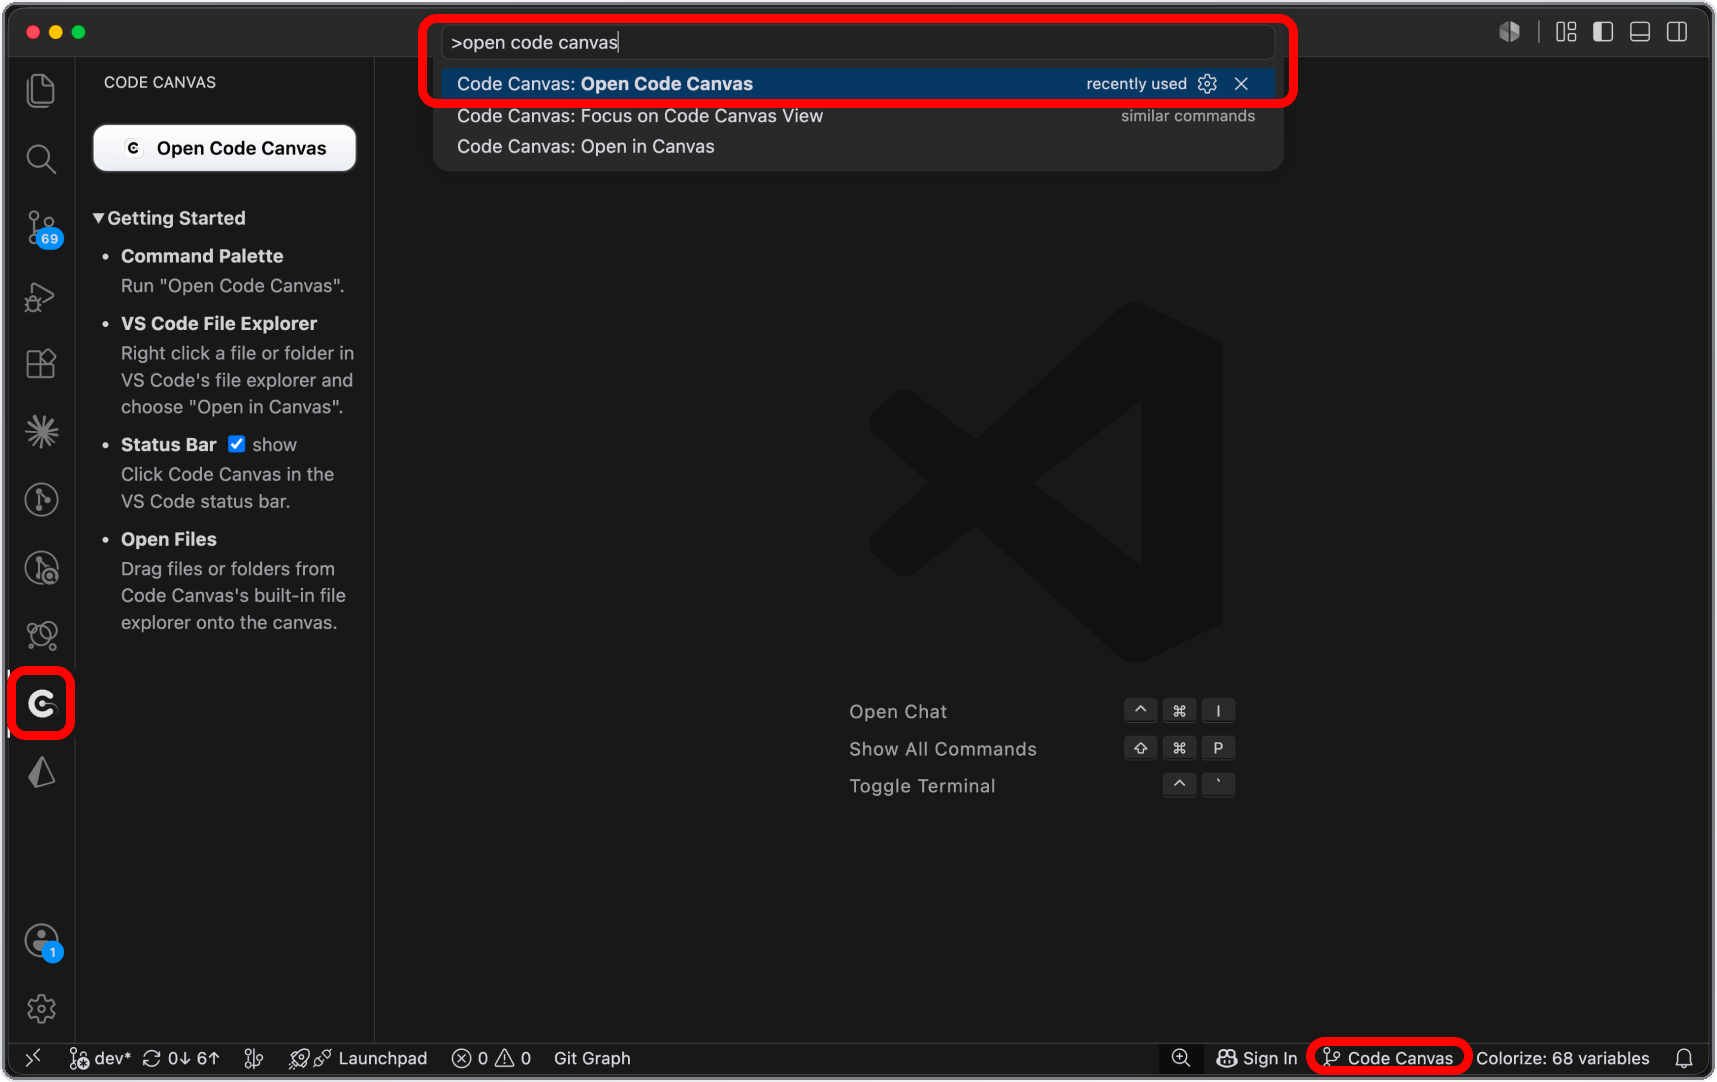Click Customize Layout icon in title bar
Viewport: 1717px width, 1082px height.
1566,32
